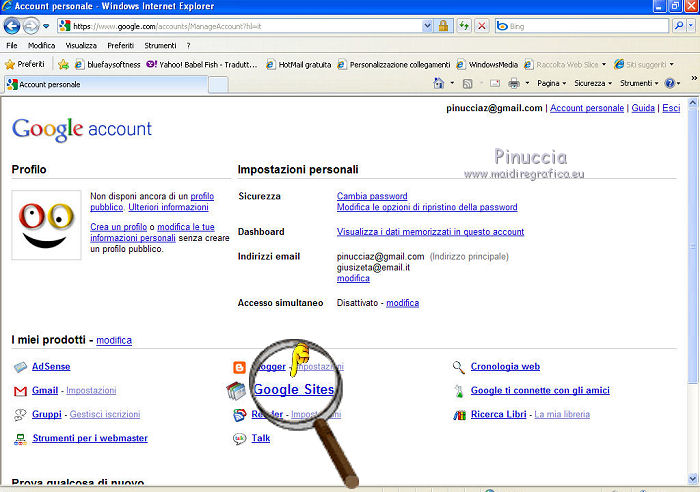Viewport: 700px width, 492px height.
Task: Click the Talk chat bubble icon
Action: tap(239, 439)
